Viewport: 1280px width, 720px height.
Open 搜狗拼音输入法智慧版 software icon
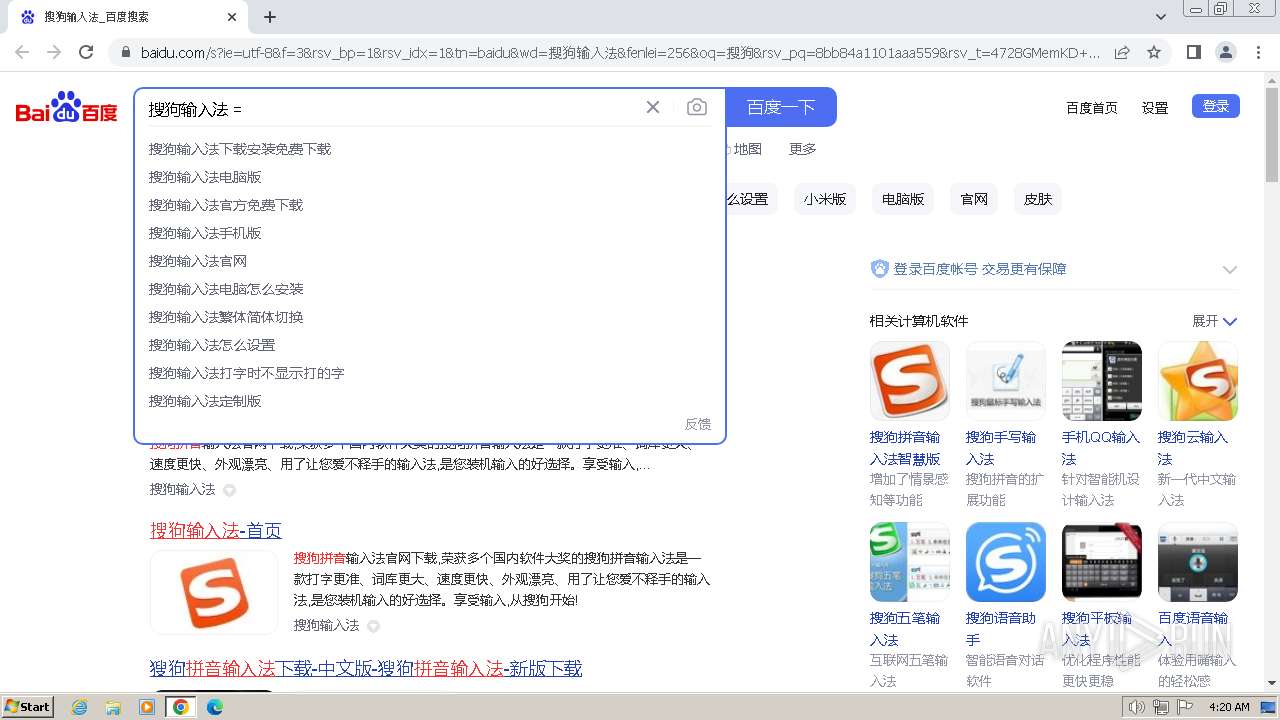[909, 381]
